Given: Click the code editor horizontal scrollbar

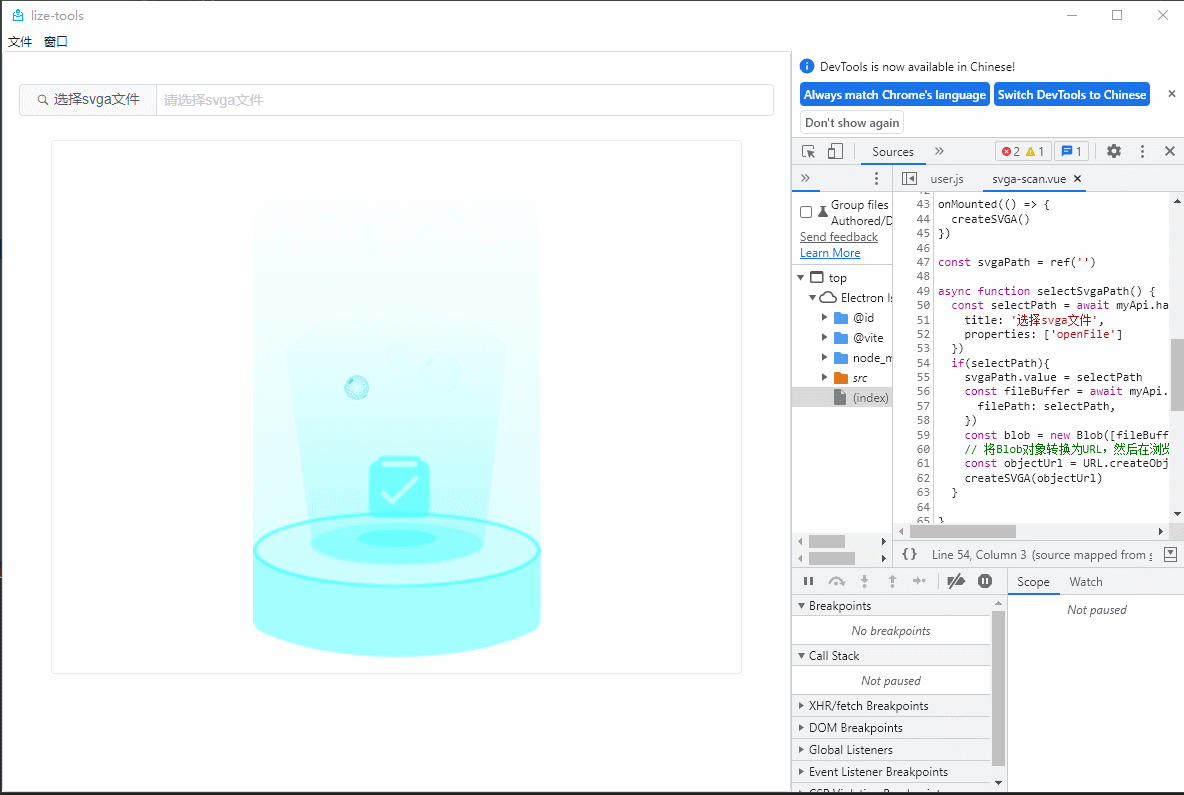Looking at the screenshot, I should coord(962,531).
